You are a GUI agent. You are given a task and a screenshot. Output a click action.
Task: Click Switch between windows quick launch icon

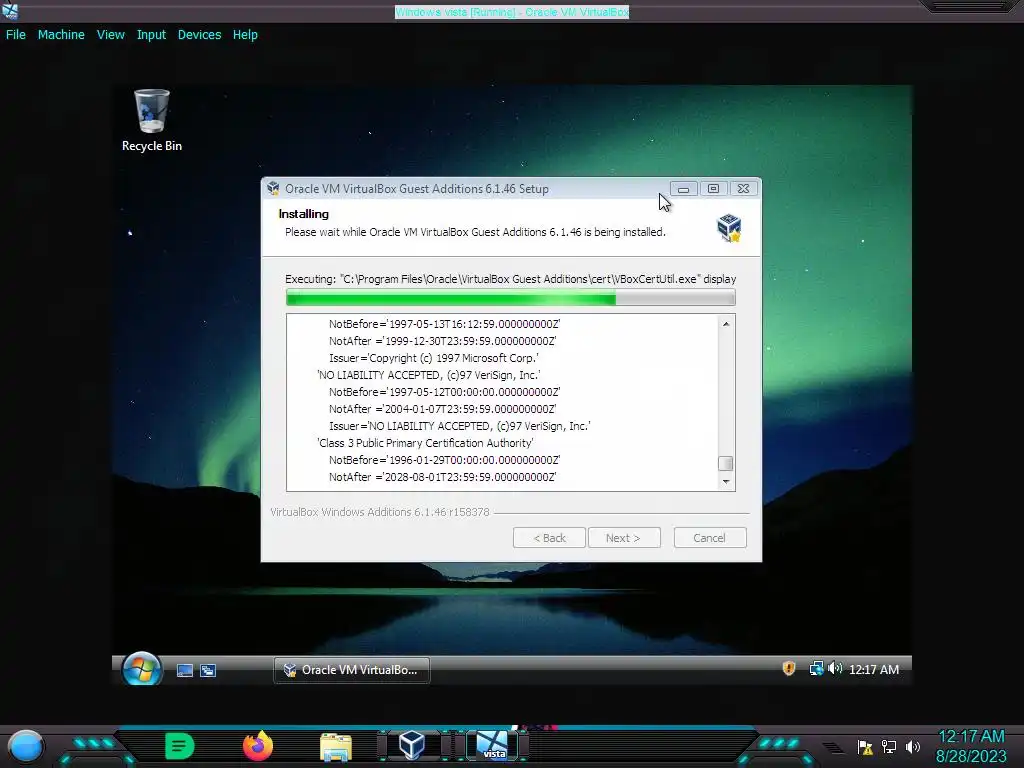pos(208,670)
